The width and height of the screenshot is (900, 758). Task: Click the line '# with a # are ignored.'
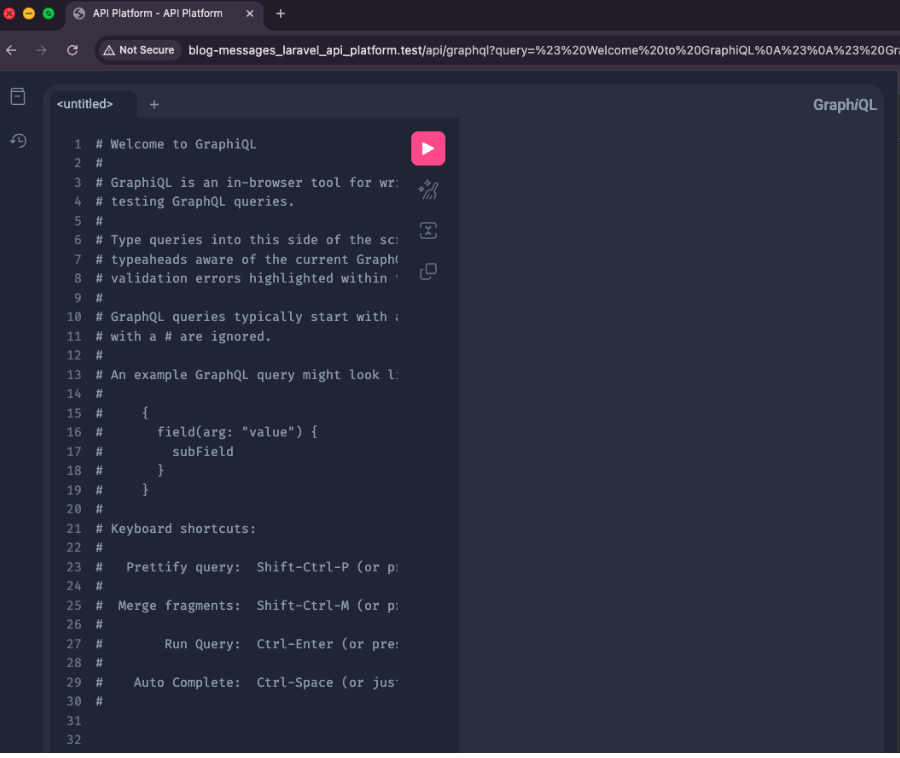(183, 336)
